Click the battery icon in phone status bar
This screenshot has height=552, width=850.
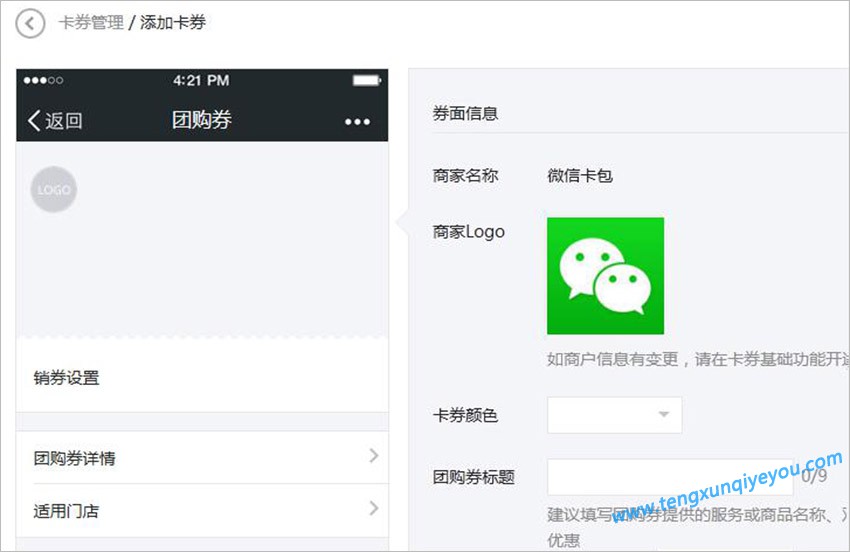[x=367, y=80]
